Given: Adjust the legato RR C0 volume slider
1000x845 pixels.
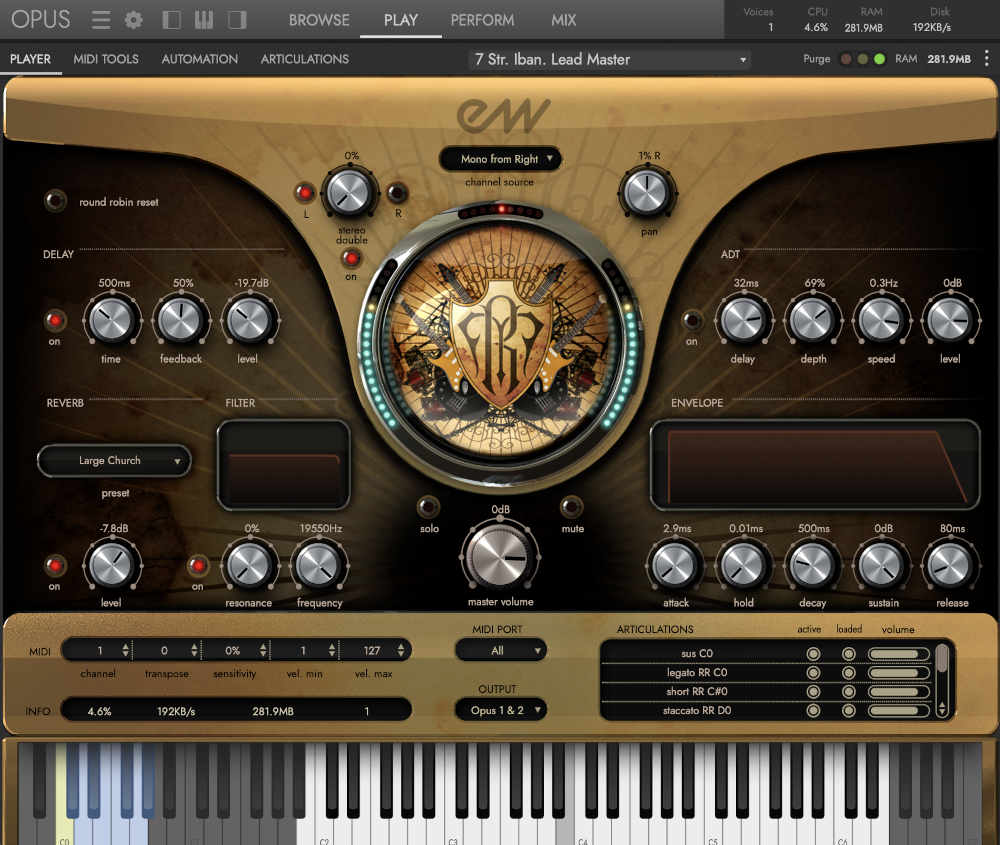Looking at the screenshot, I should tap(898, 673).
